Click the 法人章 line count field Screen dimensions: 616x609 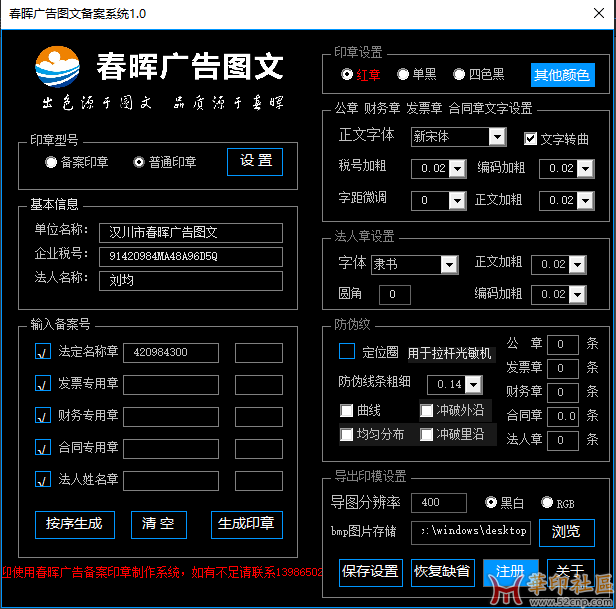(563, 440)
